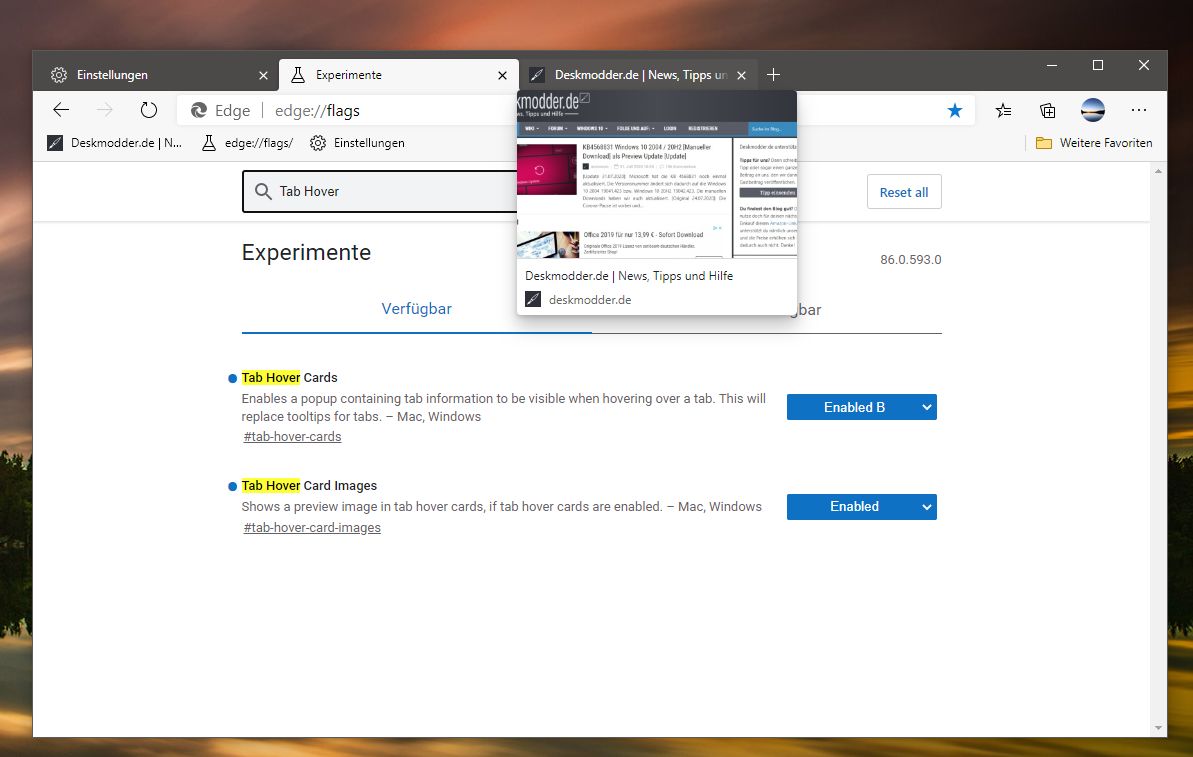This screenshot has height=757, width=1193.
Task: Toggle the blue favorite star
Action: point(954,111)
